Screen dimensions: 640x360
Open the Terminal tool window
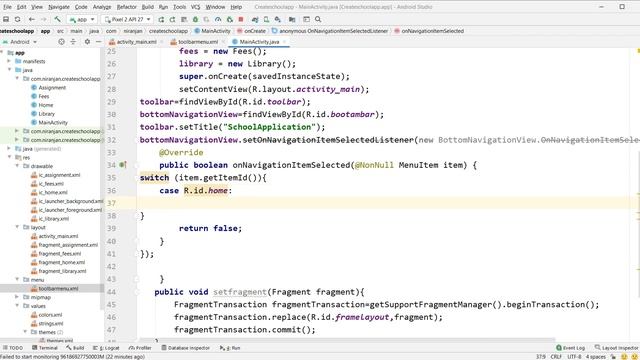pos(45,348)
